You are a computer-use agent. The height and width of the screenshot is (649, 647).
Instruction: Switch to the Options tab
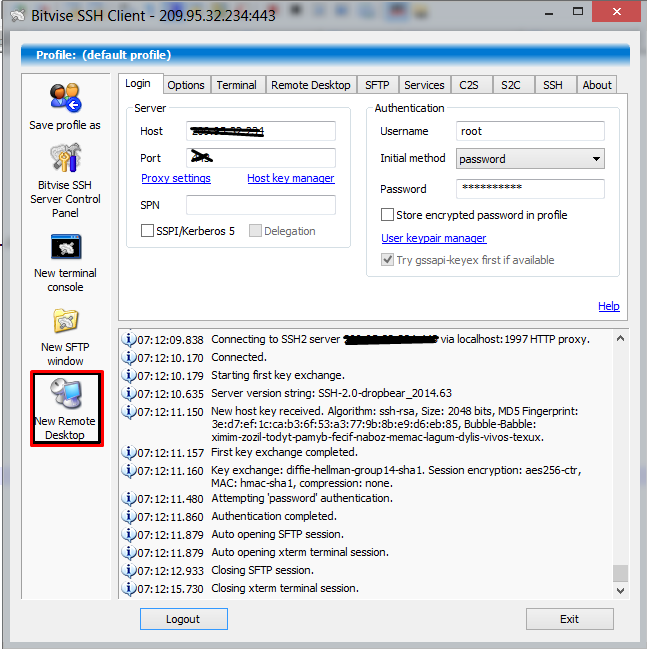[x=187, y=85]
